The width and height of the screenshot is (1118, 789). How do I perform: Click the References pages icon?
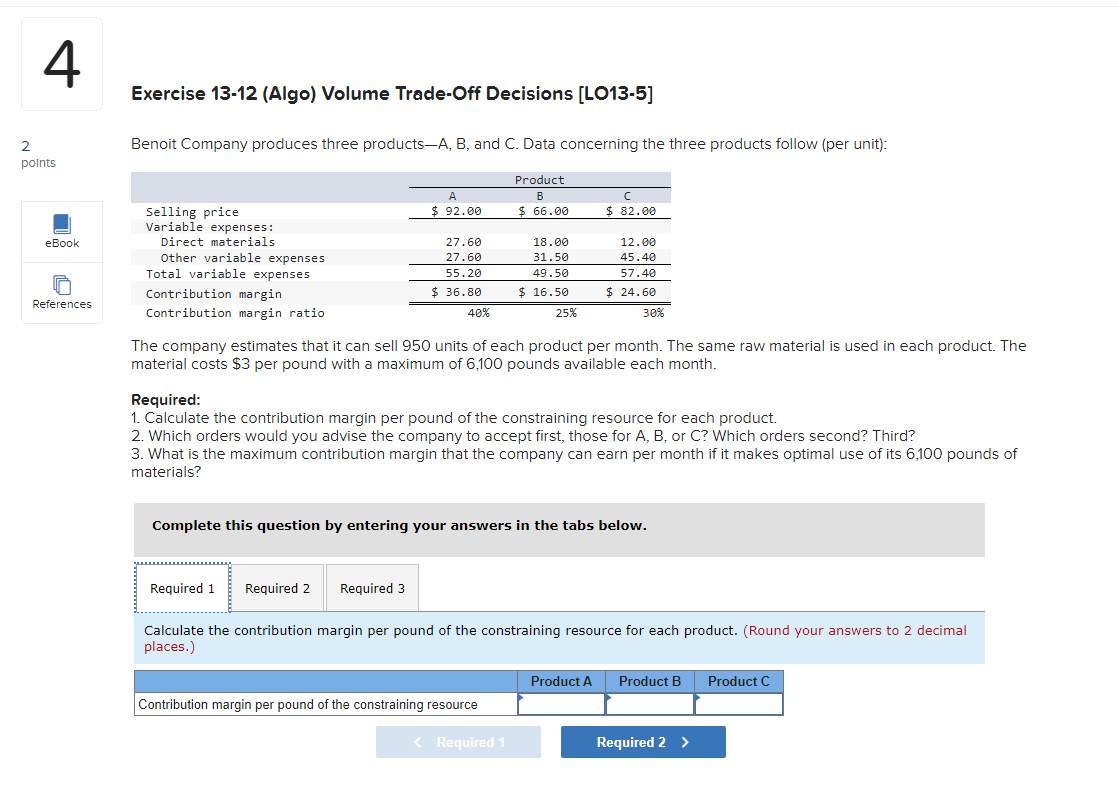point(61,284)
